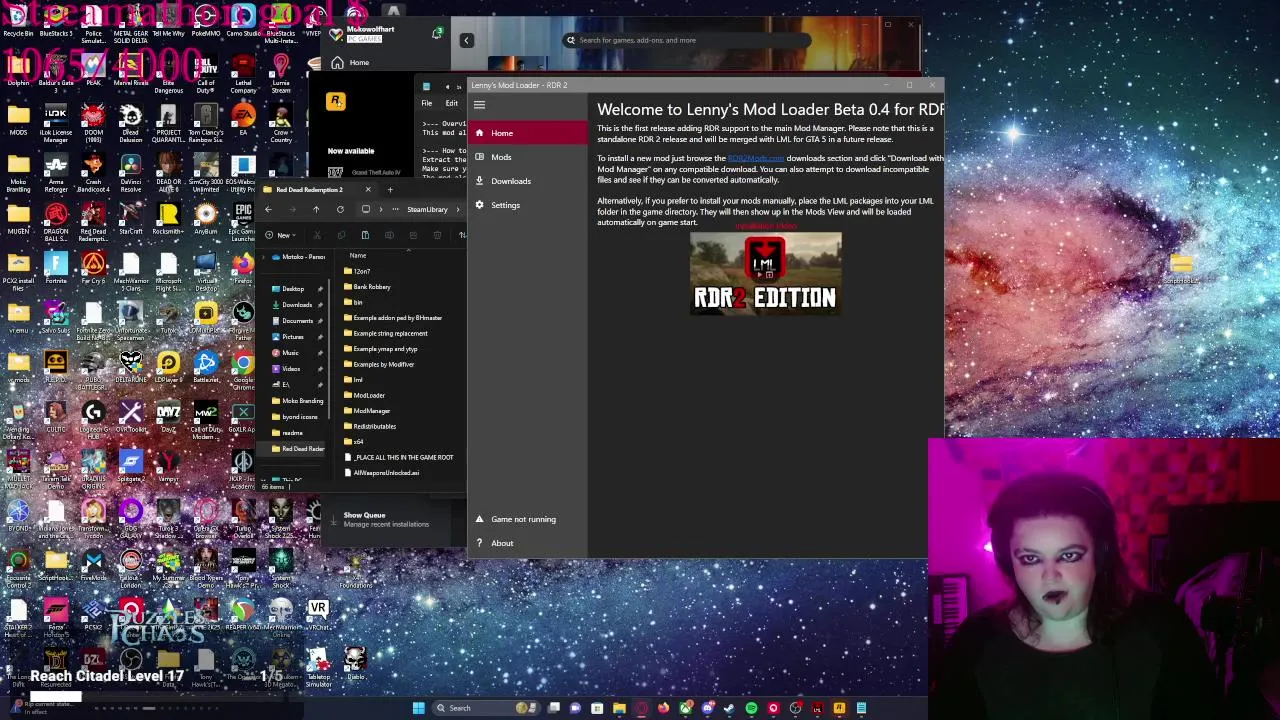Open Steam from taskbar
This screenshot has width=1280, height=720.
point(729,708)
